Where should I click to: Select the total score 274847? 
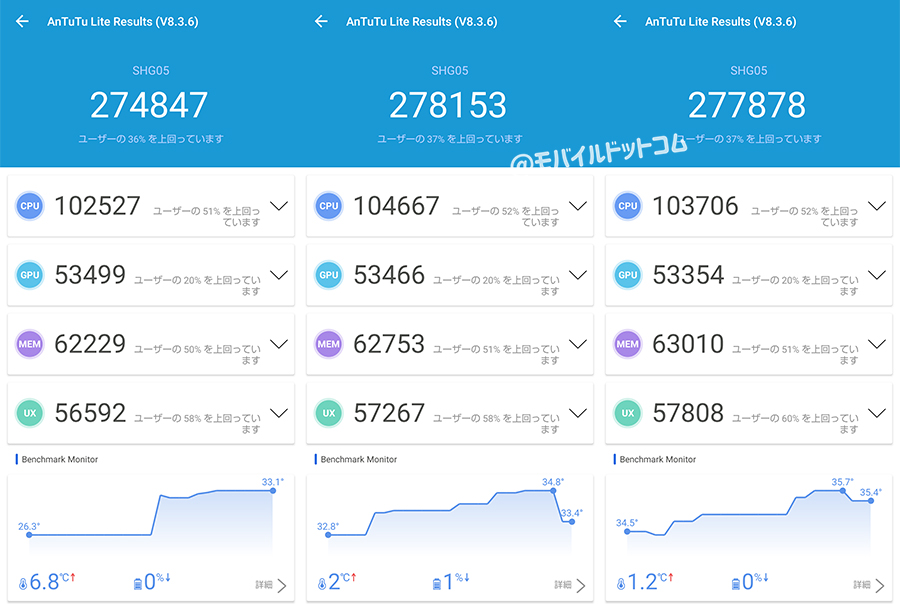click(149, 105)
